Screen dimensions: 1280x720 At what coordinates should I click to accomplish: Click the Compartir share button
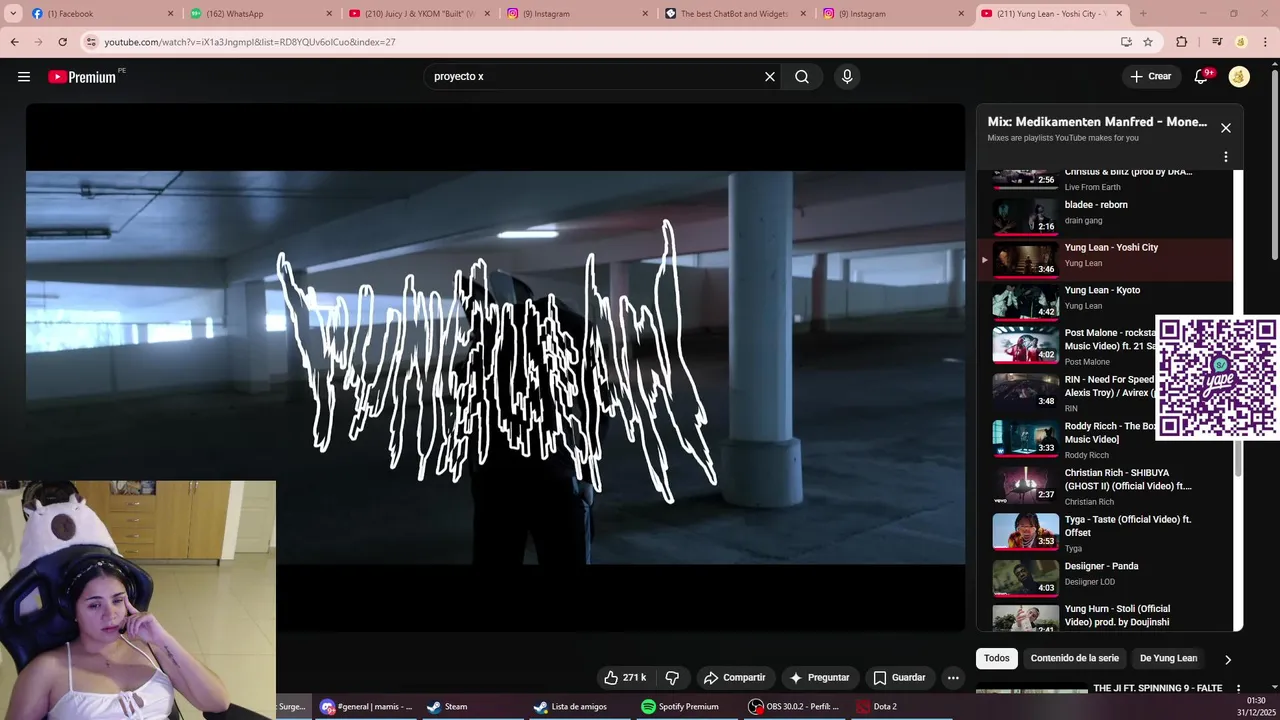735,678
